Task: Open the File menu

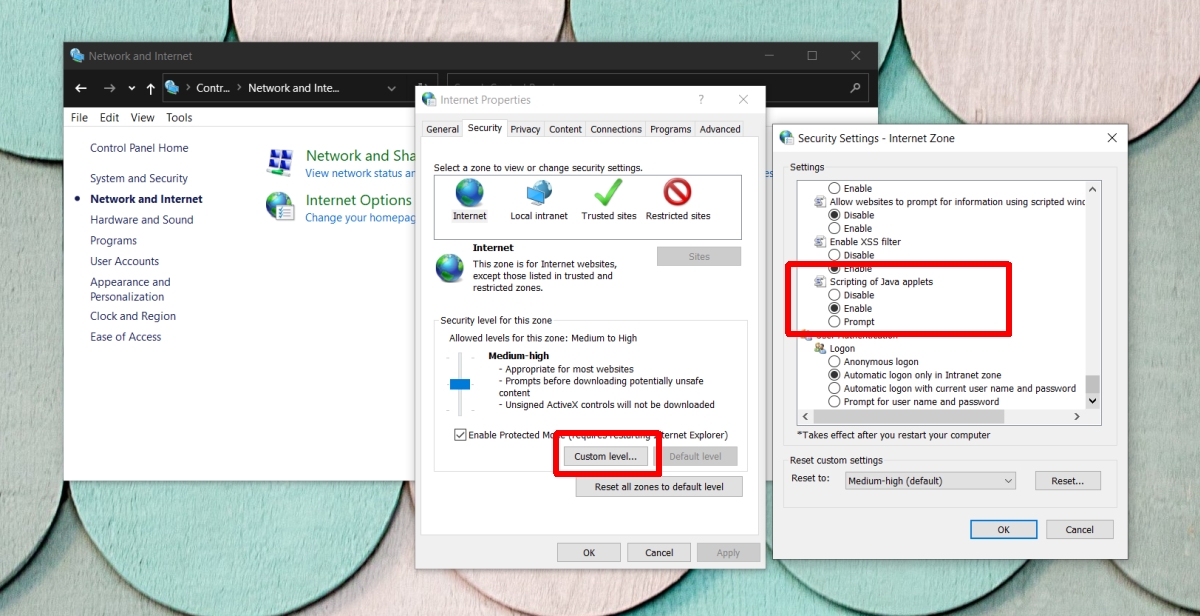Action: point(79,117)
